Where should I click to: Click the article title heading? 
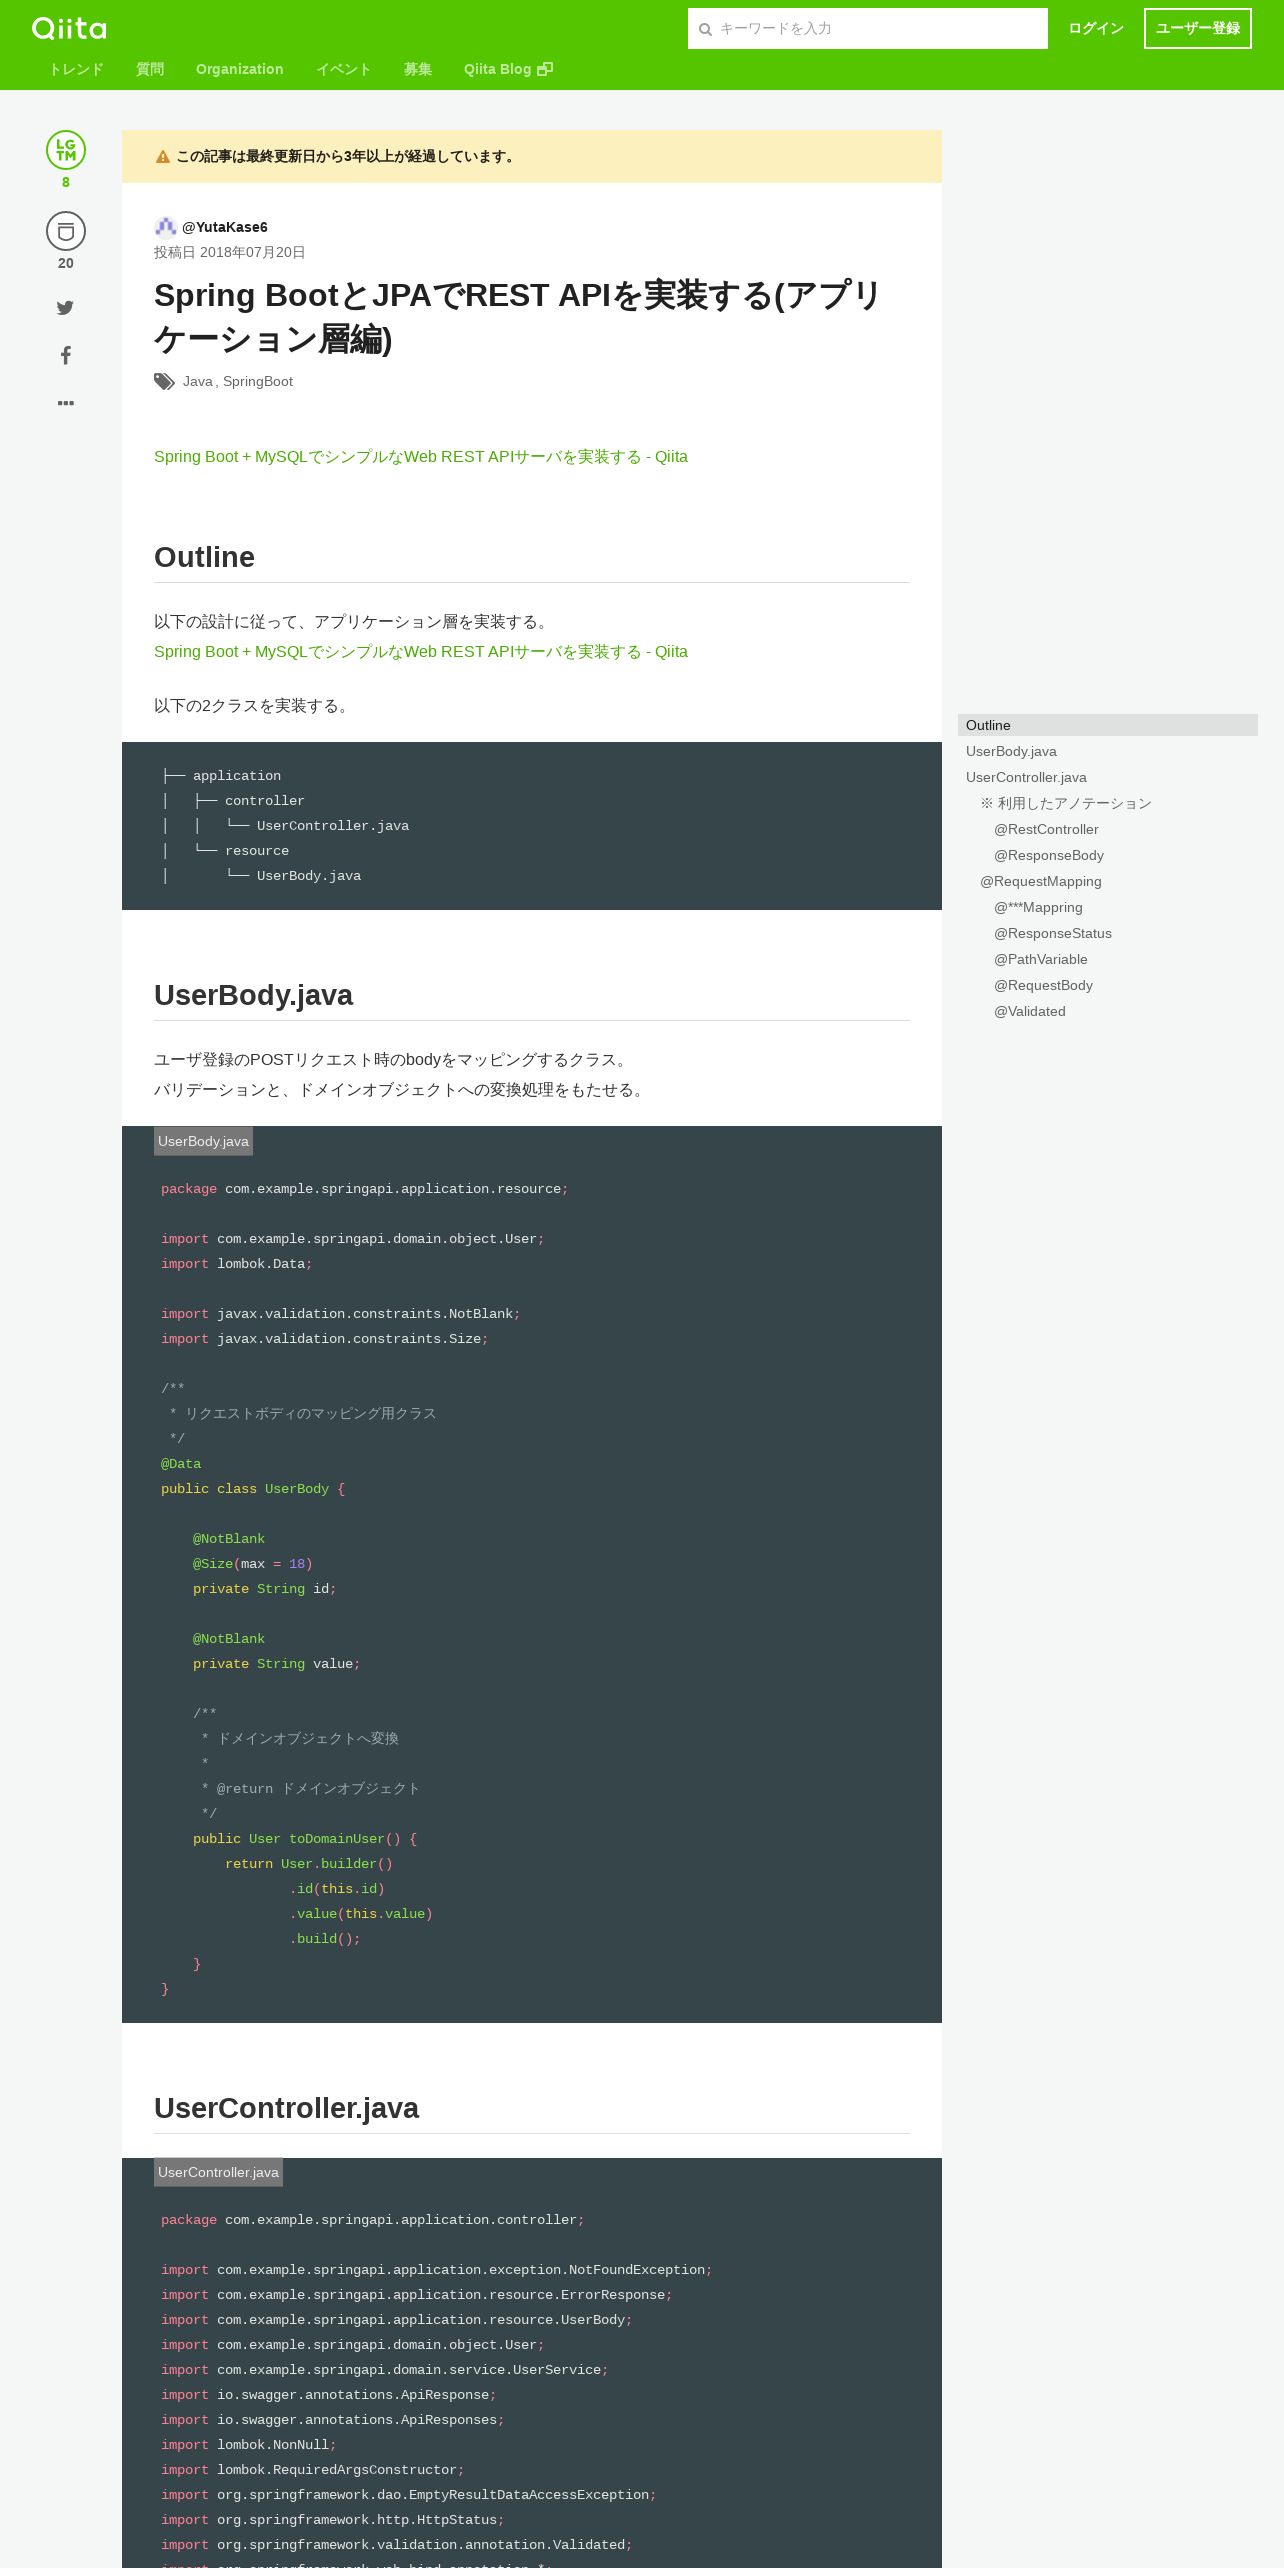tap(517, 317)
